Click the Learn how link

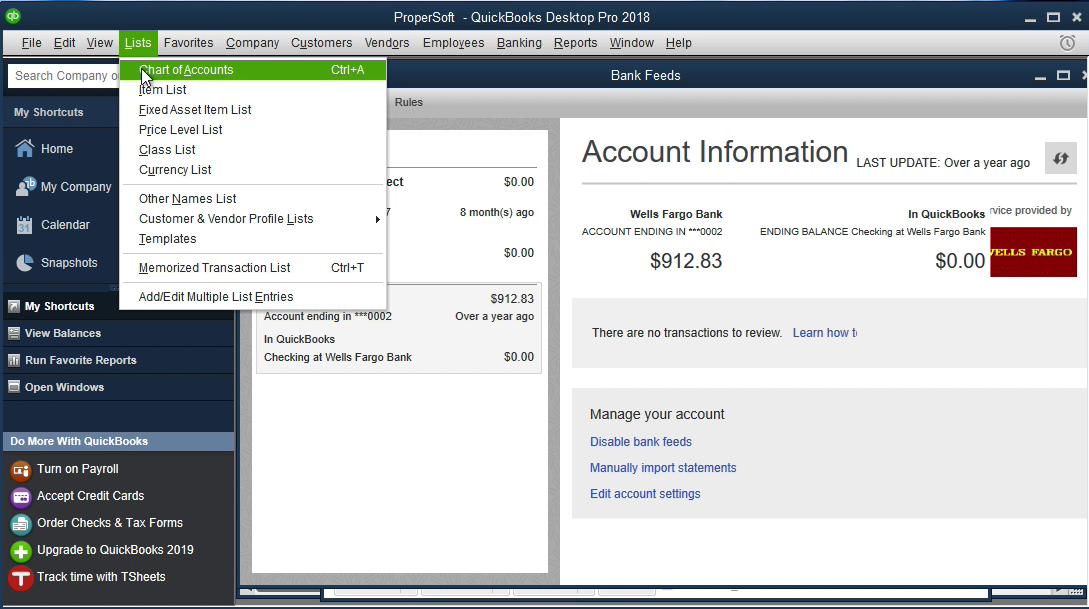[x=824, y=333]
